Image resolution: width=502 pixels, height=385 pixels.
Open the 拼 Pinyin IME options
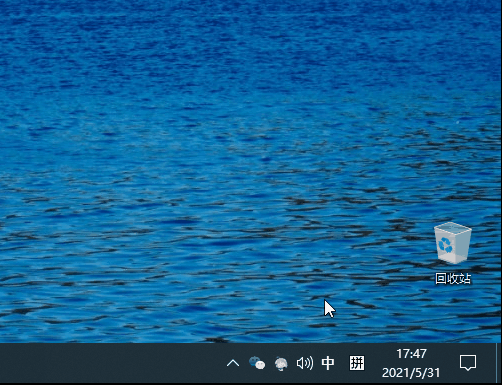click(x=357, y=363)
